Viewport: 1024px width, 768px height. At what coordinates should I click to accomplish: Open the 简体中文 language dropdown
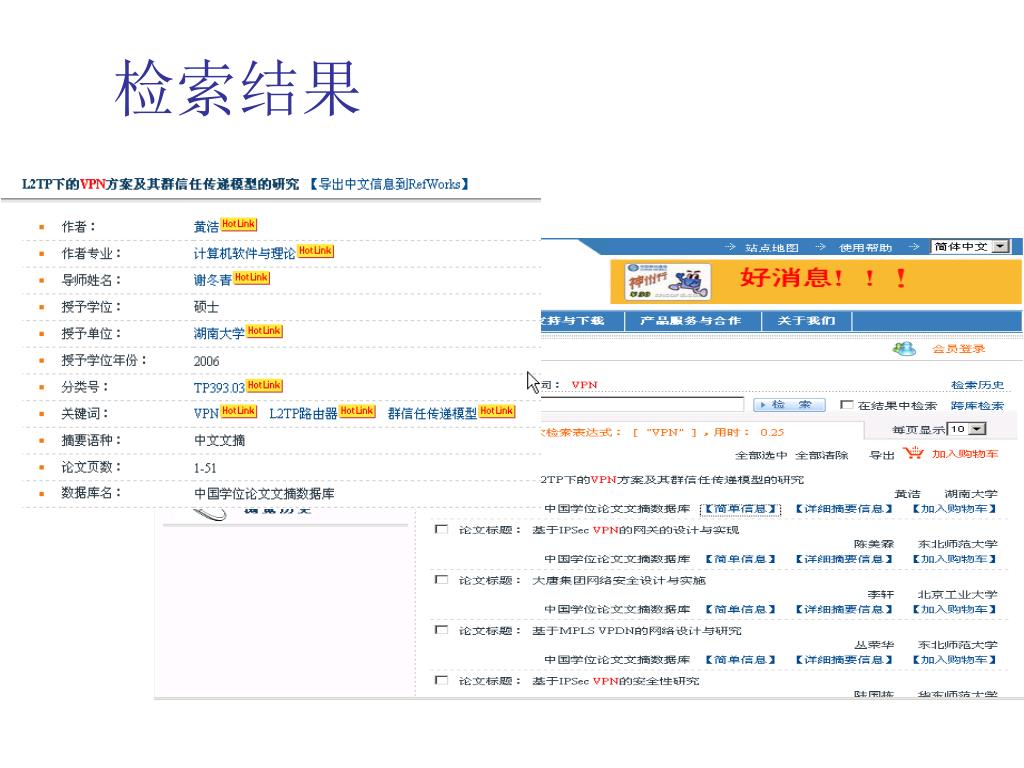970,247
